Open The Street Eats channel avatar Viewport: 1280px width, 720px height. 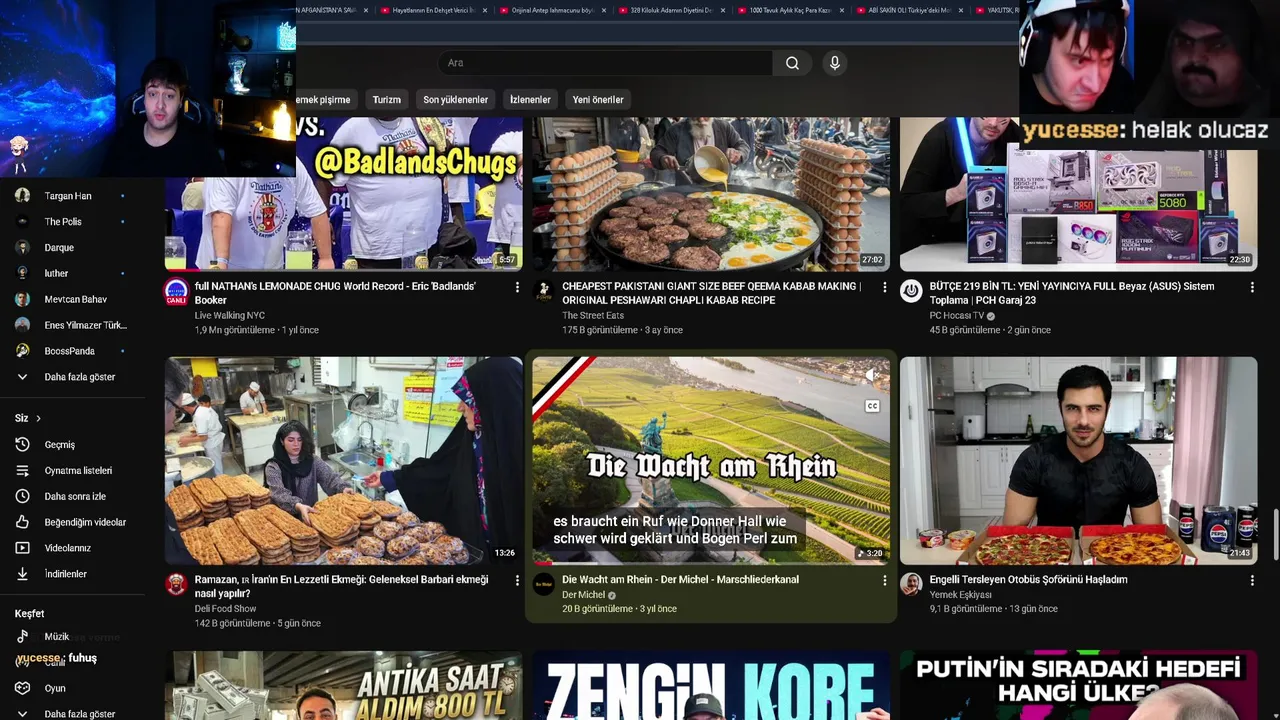pos(544,291)
